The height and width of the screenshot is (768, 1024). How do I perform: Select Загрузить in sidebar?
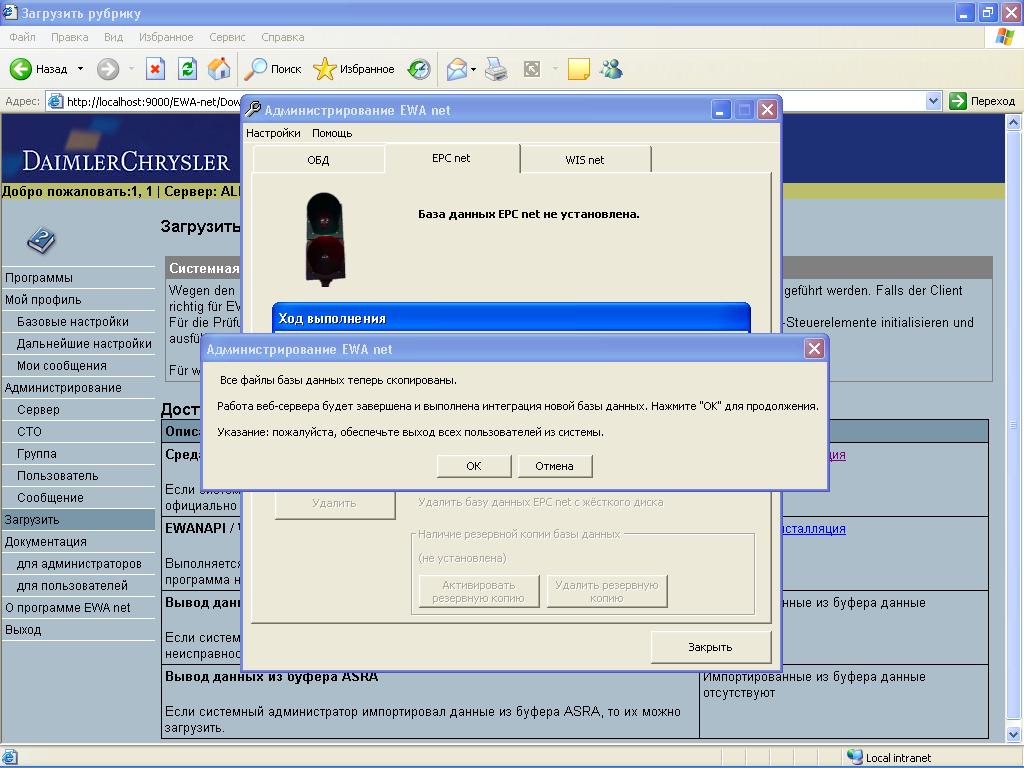[78, 520]
